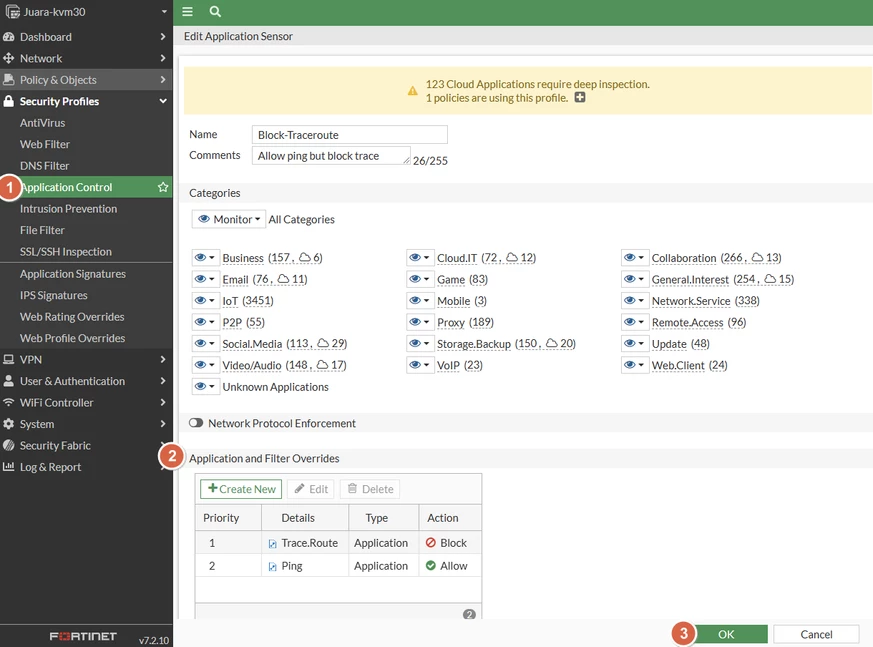Open the Update category link
873x647 pixels.
pos(669,344)
